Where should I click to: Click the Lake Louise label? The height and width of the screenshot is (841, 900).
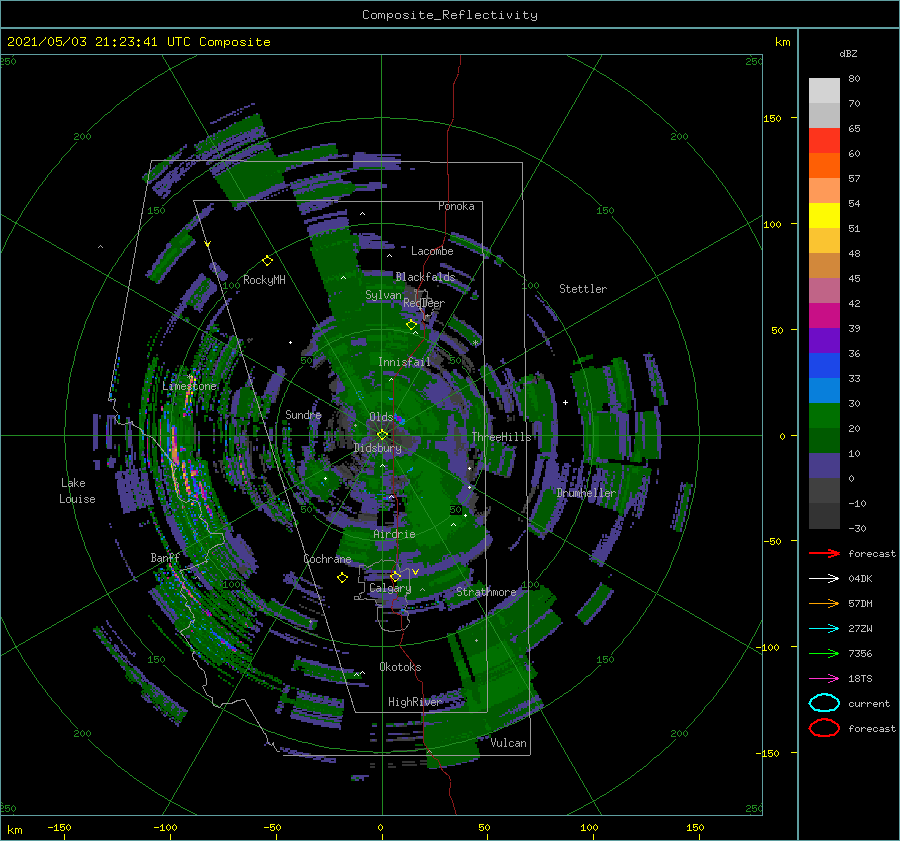point(77,491)
